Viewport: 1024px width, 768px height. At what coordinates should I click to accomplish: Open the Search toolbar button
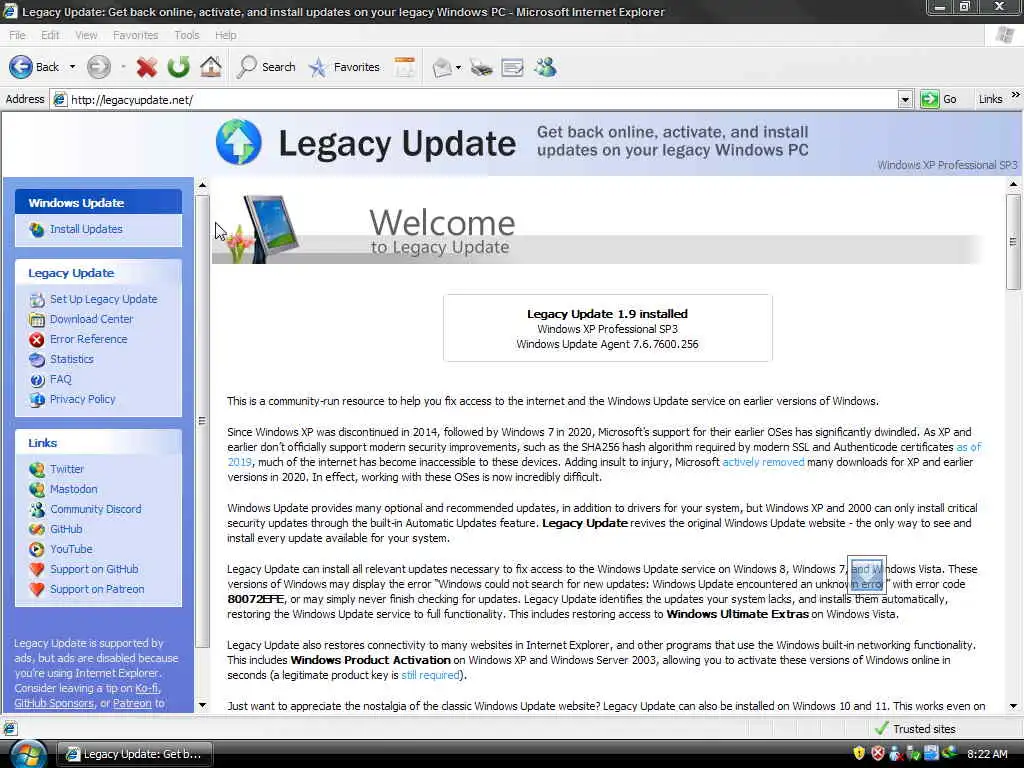tap(266, 67)
